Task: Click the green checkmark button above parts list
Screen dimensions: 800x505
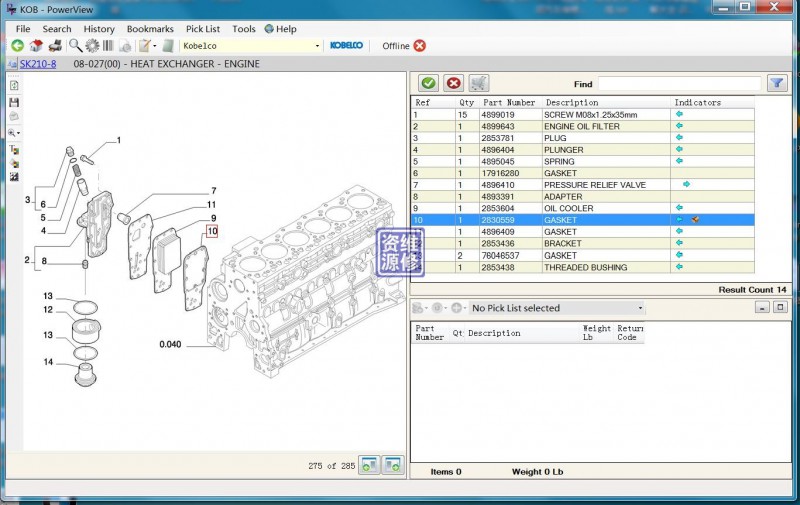Action: coord(429,83)
